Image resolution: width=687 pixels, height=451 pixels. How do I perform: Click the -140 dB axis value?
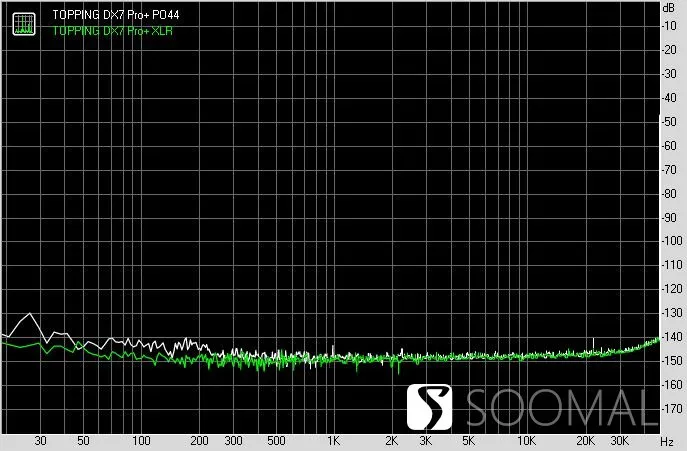[672, 337]
